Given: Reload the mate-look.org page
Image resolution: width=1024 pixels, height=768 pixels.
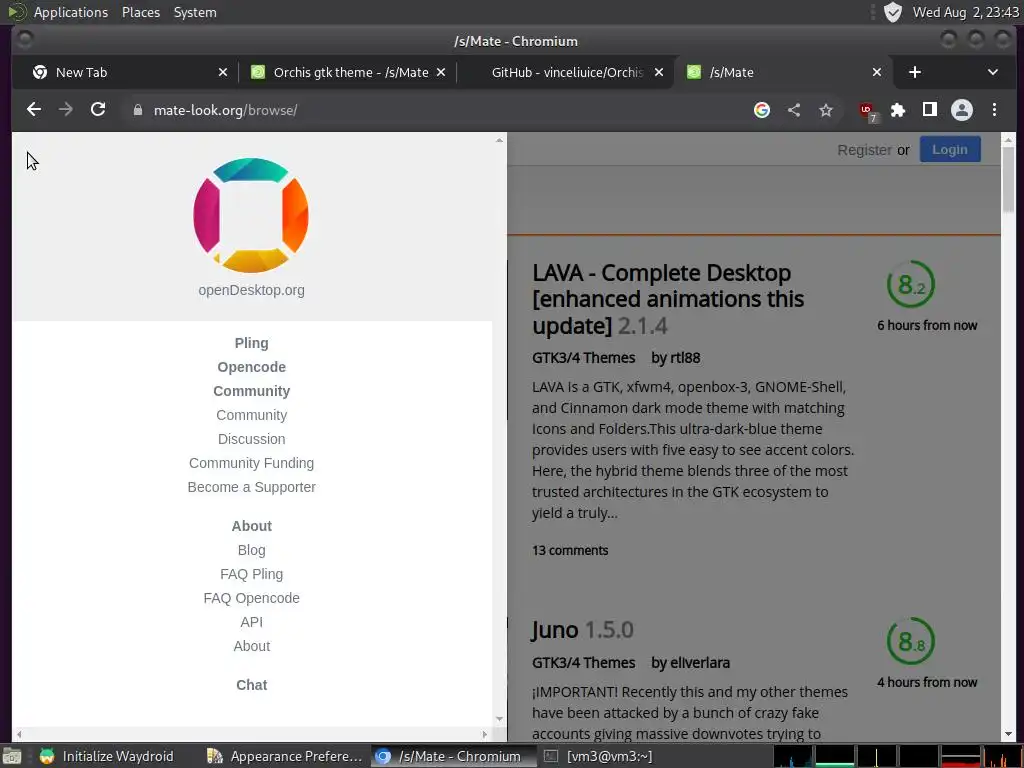Looking at the screenshot, I should tap(98, 110).
